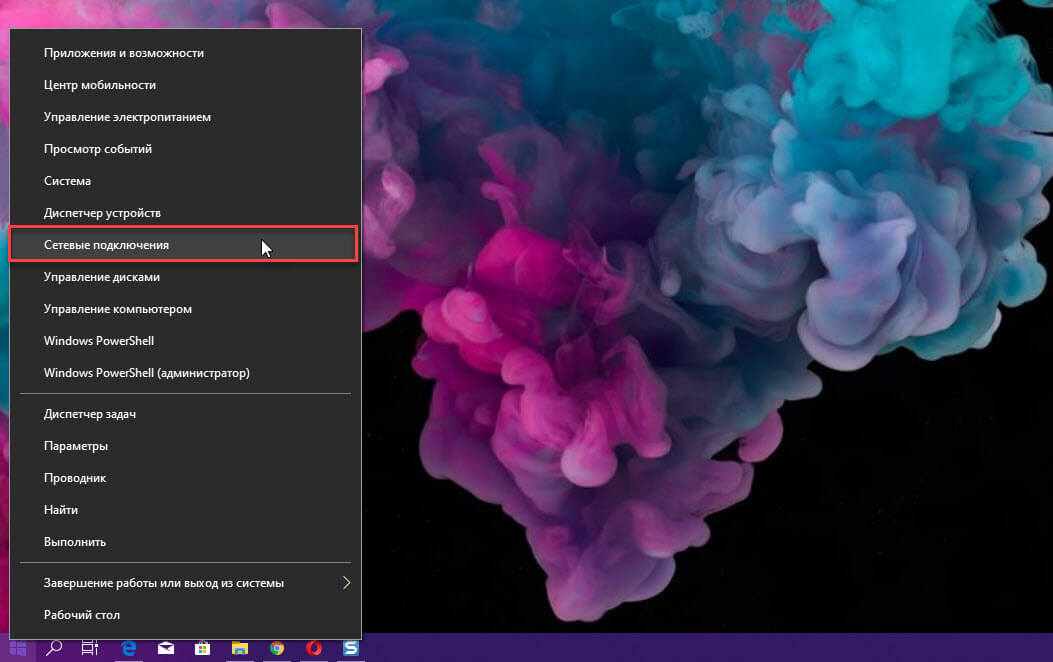Open Microsoft Store taskbar icon
The height and width of the screenshot is (662, 1053).
202,648
